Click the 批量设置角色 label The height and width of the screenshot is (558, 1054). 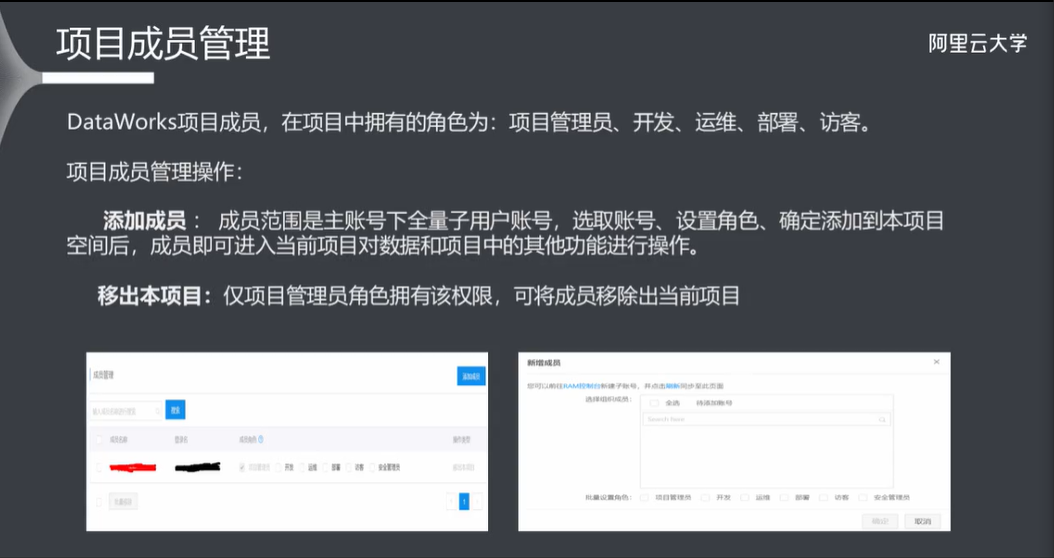[608, 497]
